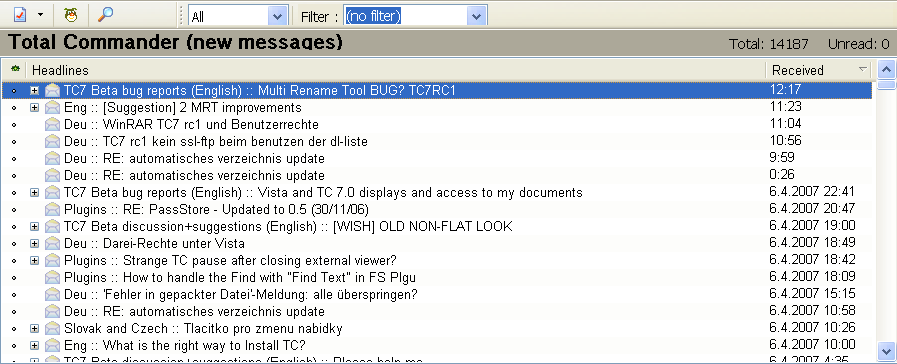Click the mark-as-read checklist toolbar icon
897x364 pixels.
pyautogui.click(x=21, y=14)
